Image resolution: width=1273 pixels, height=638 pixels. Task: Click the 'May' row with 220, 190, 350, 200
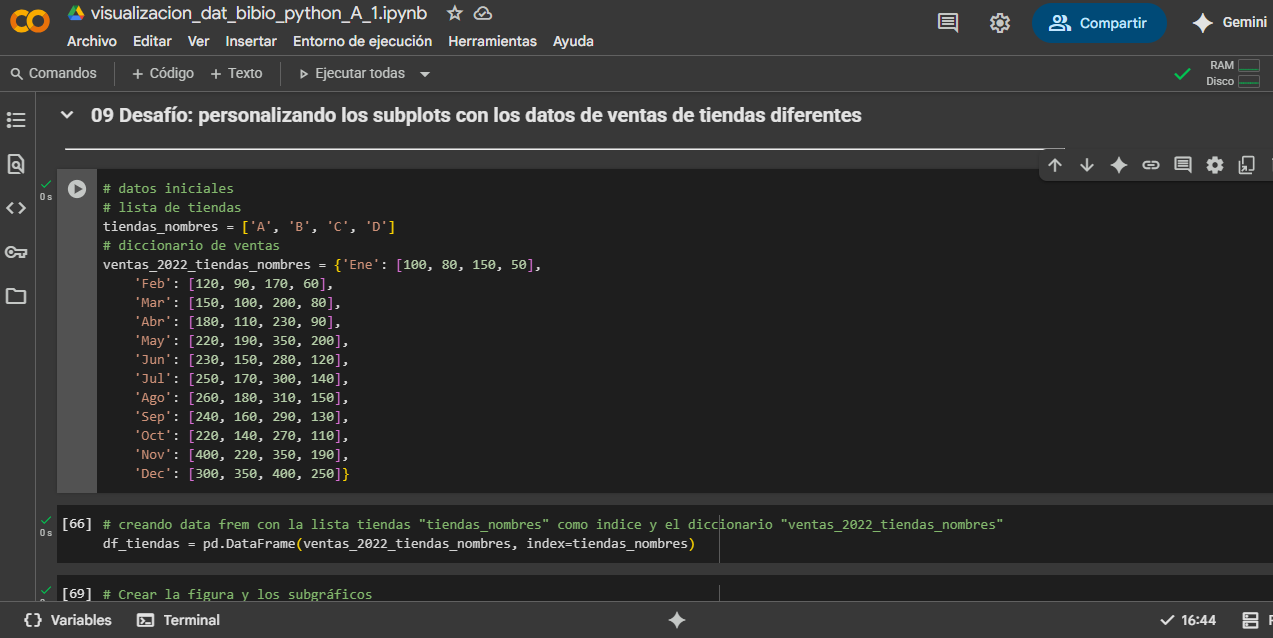[241, 340]
